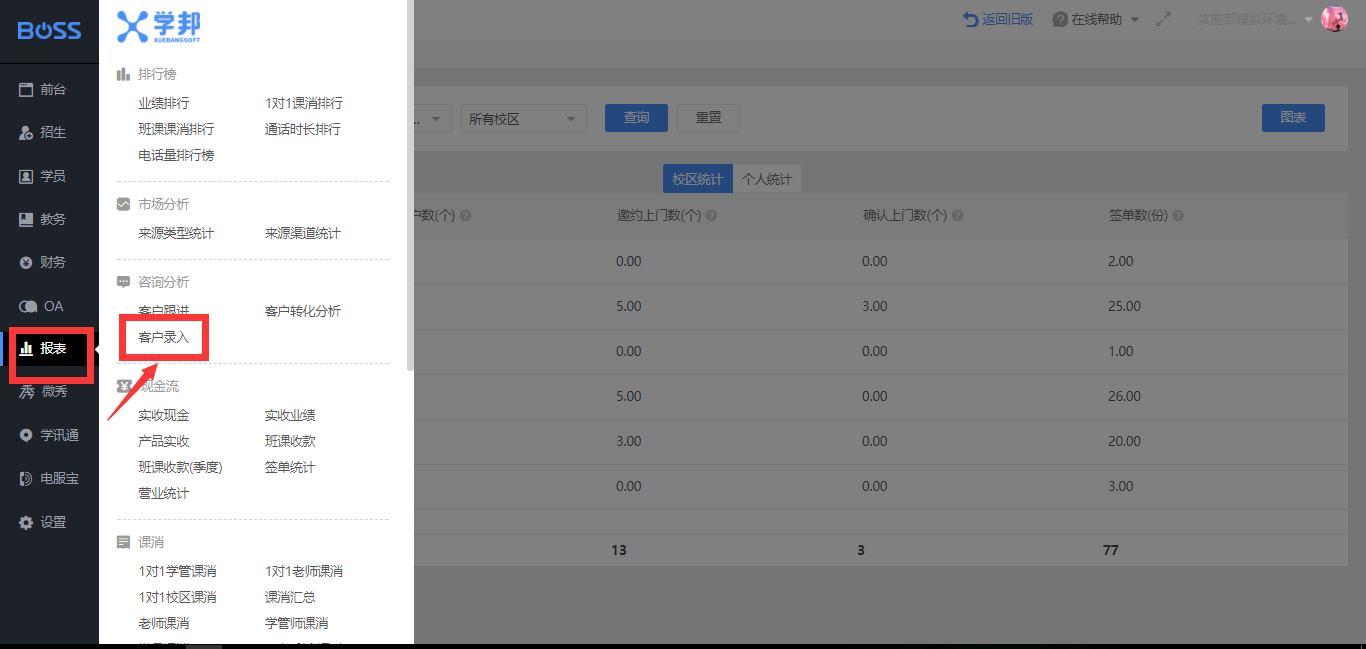Click the 确认上门数 cell showing 3.00
Screen dimensions: 1366x649
click(874, 306)
